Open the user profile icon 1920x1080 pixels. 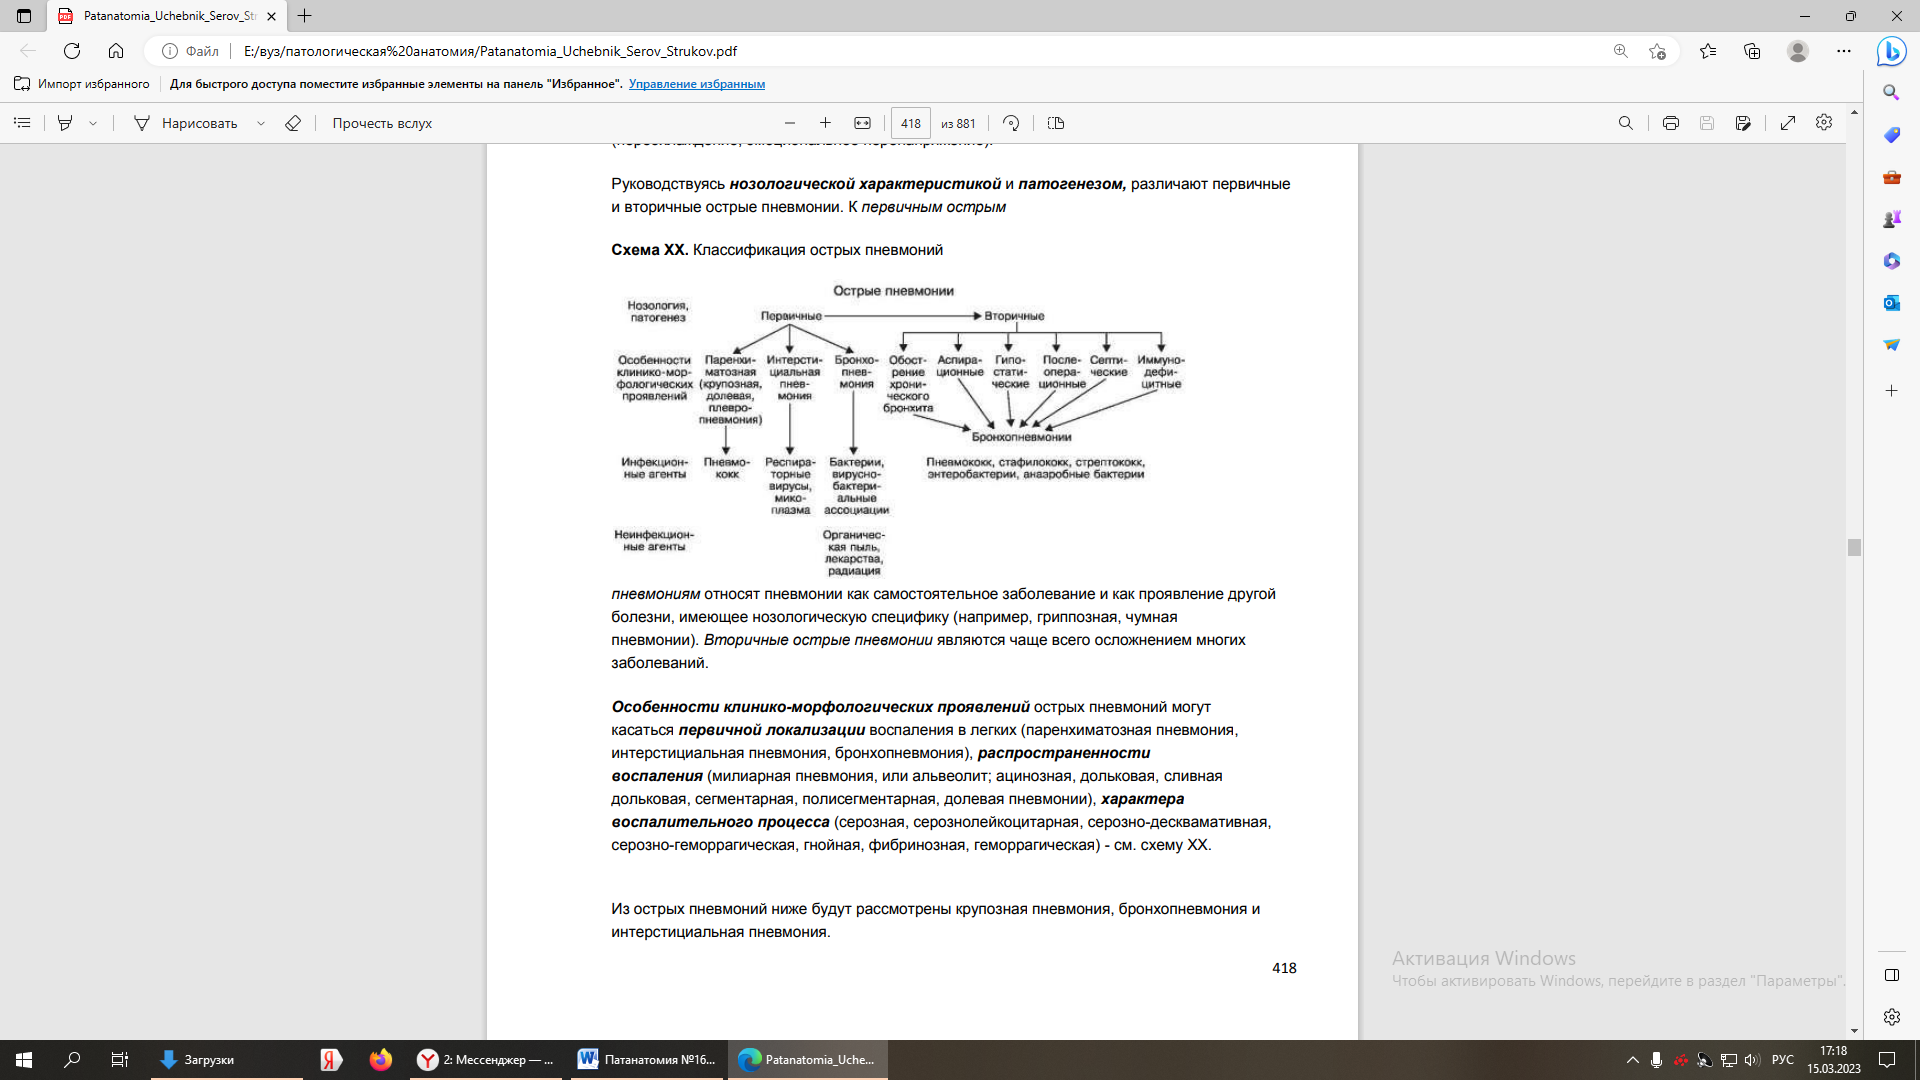(x=1798, y=51)
